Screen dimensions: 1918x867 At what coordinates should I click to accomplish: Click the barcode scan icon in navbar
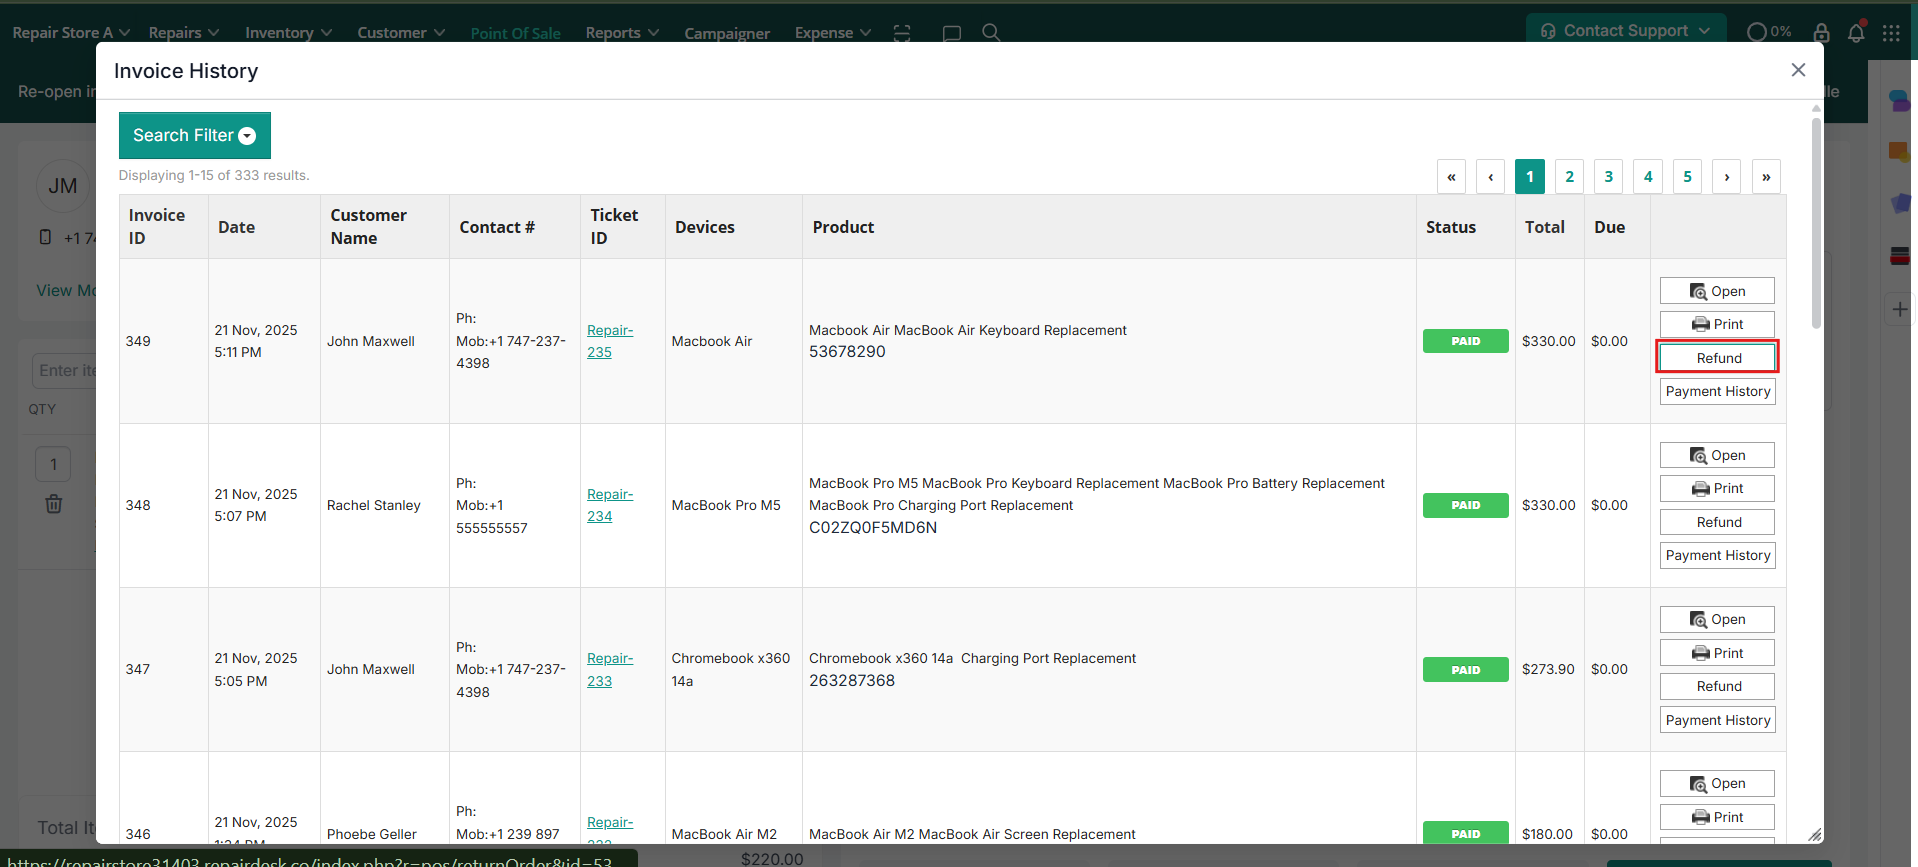pos(902,32)
